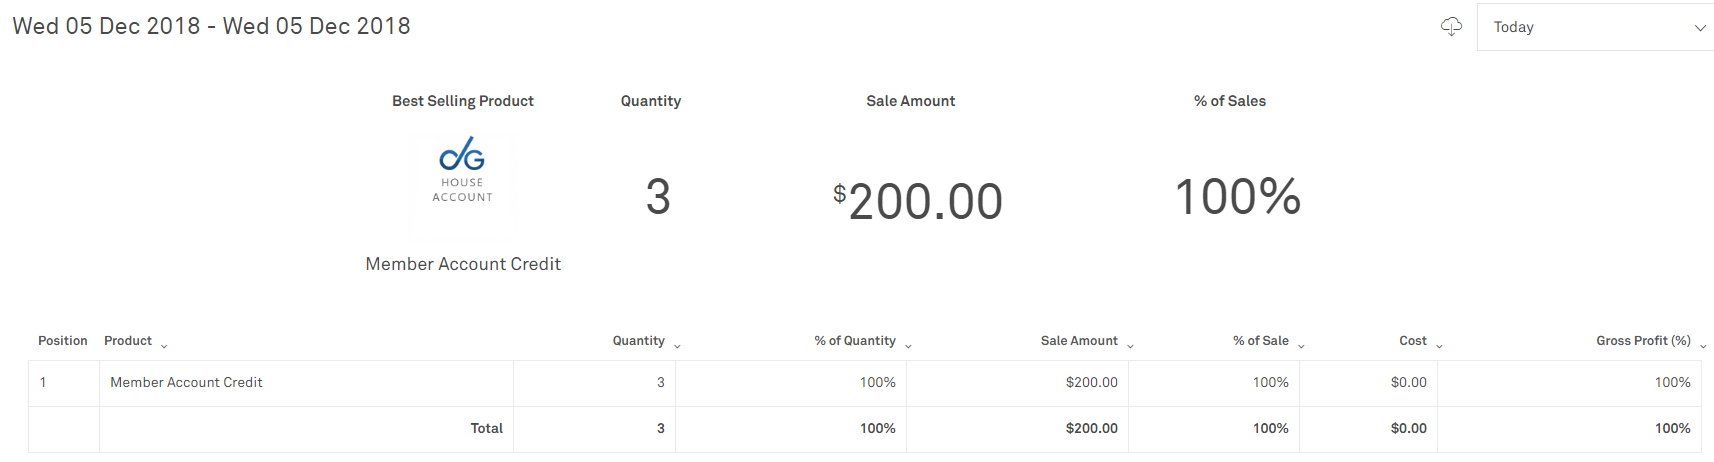Screen dimensions: 1714x462
Task: Click the cloud download export icon
Action: pyautogui.click(x=1451, y=27)
